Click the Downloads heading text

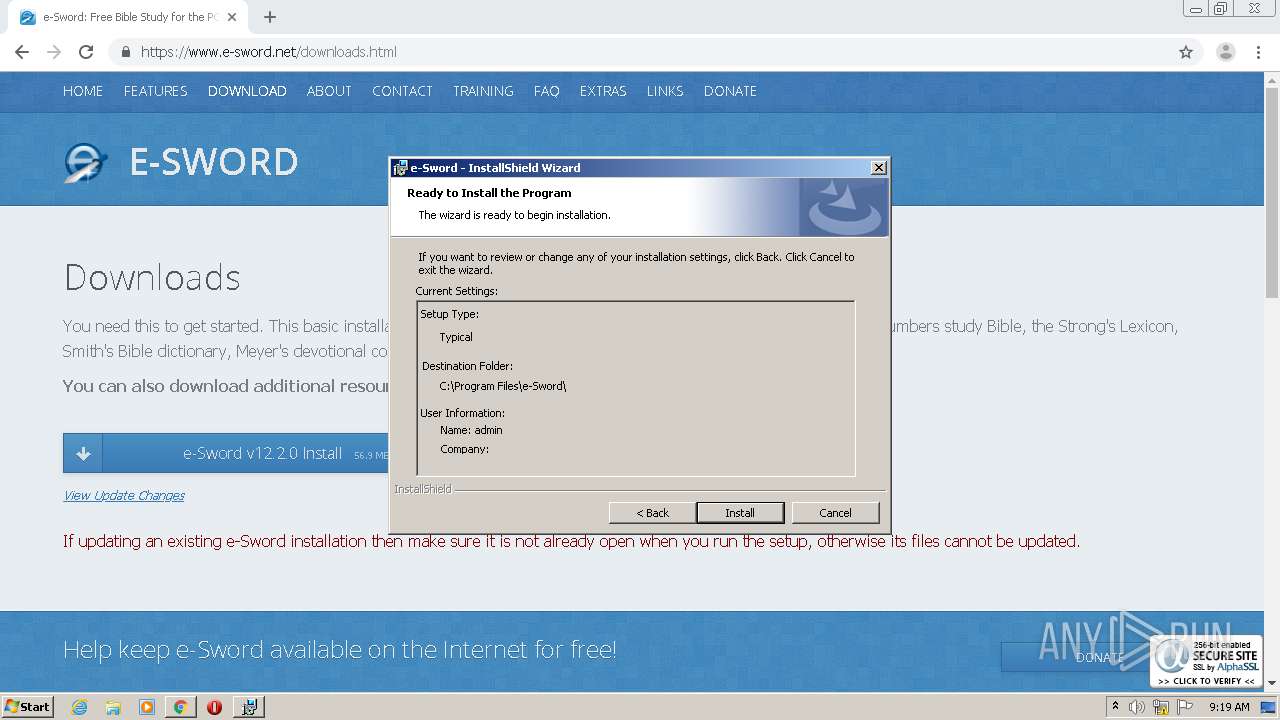tap(152, 277)
